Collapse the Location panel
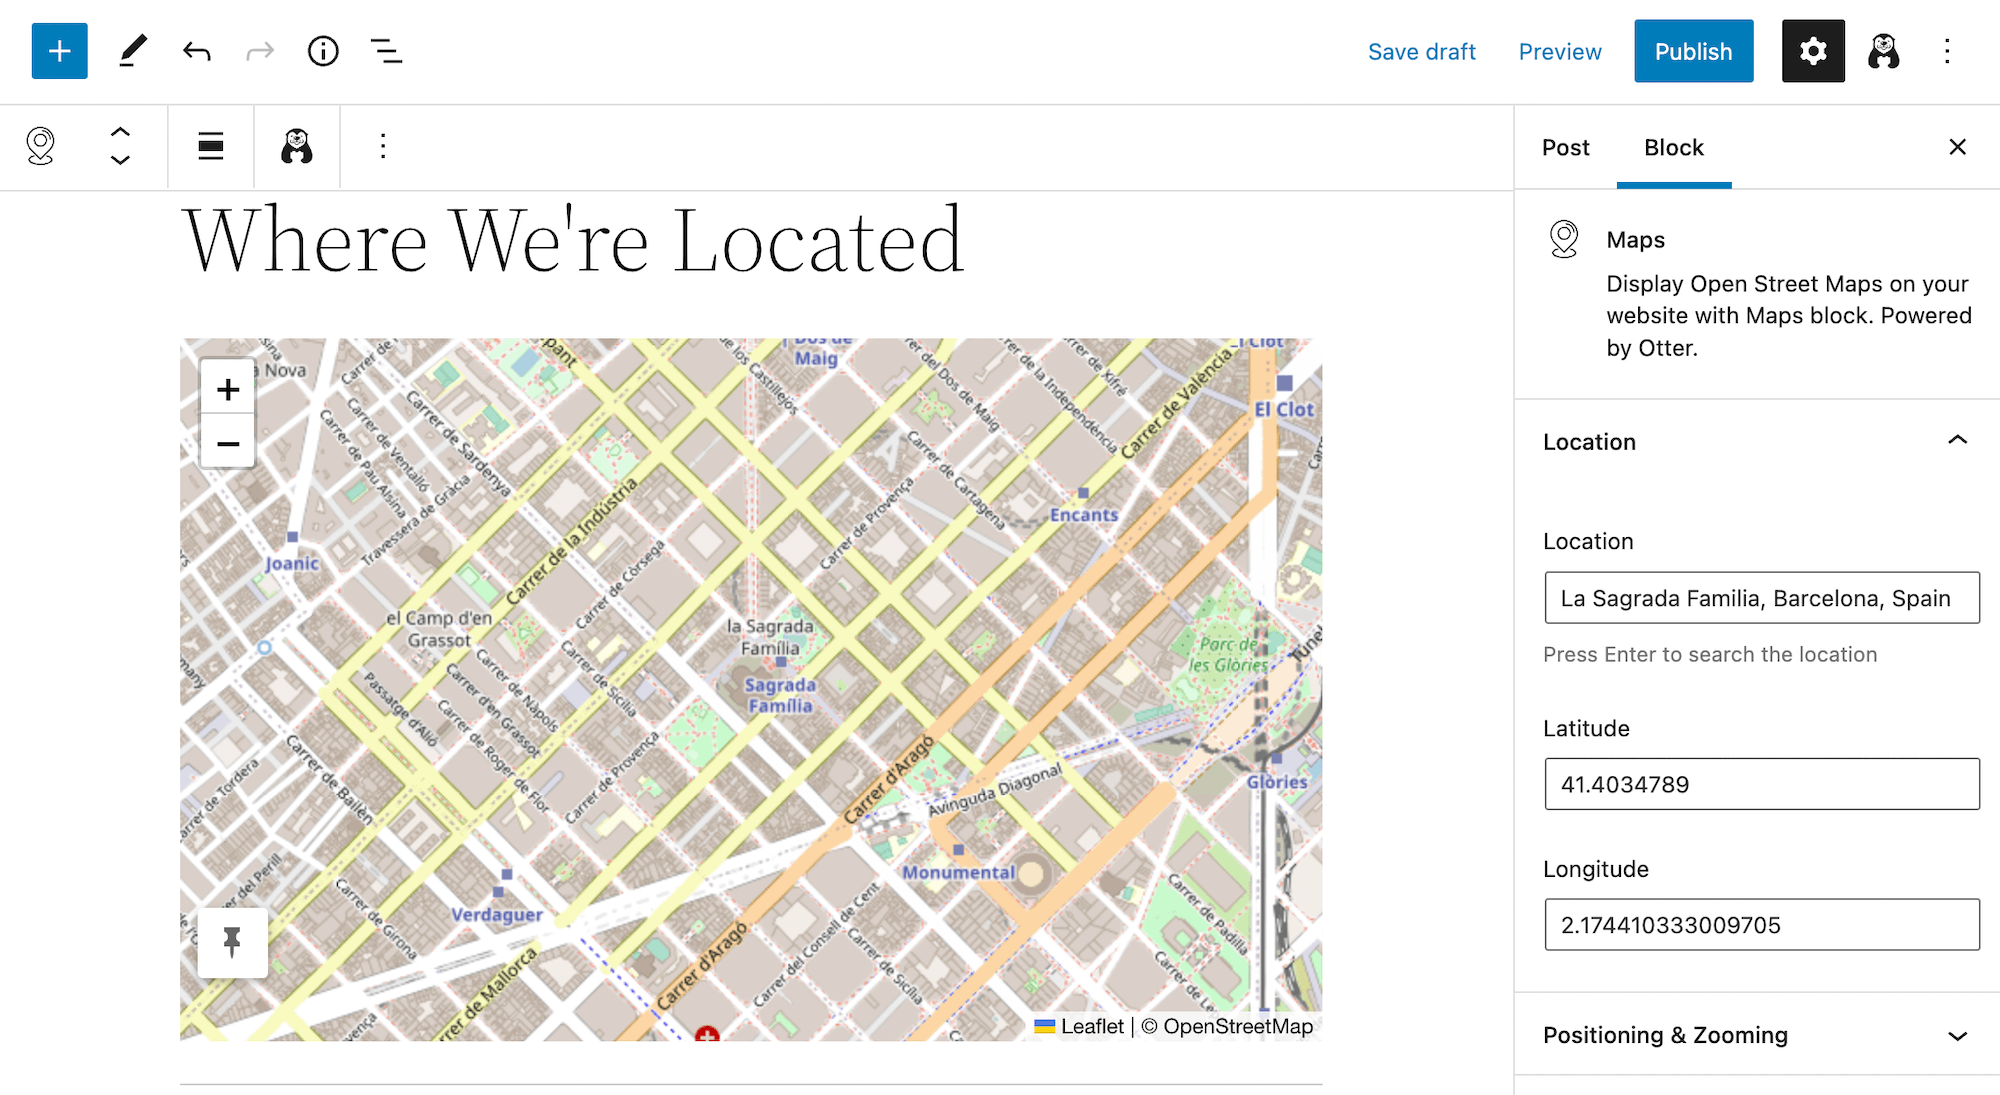Image resolution: width=2000 pixels, height=1095 pixels. [x=1957, y=441]
